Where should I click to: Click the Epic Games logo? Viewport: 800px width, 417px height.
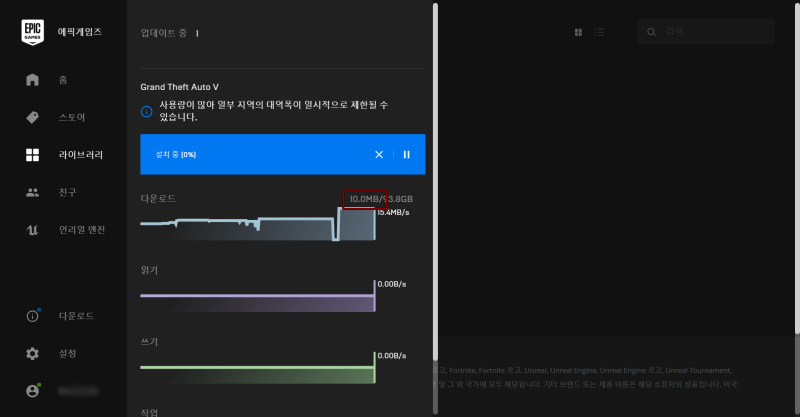coord(32,32)
